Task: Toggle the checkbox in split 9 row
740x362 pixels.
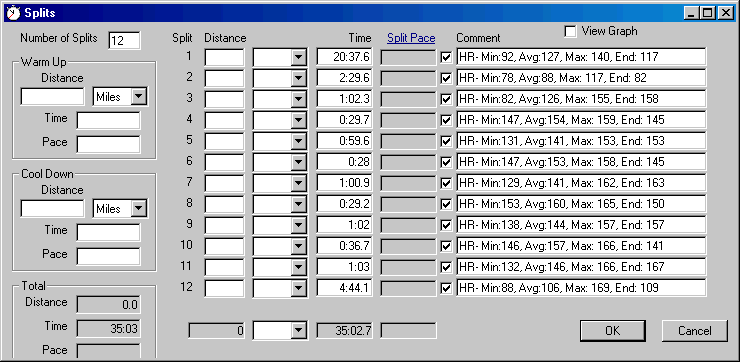Action: click(446, 225)
